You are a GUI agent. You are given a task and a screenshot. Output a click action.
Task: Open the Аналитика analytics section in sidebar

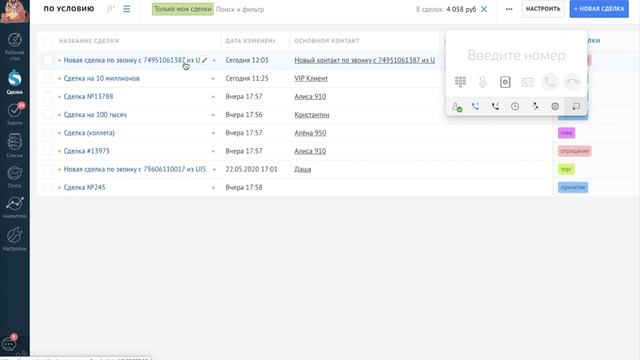(15, 207)
